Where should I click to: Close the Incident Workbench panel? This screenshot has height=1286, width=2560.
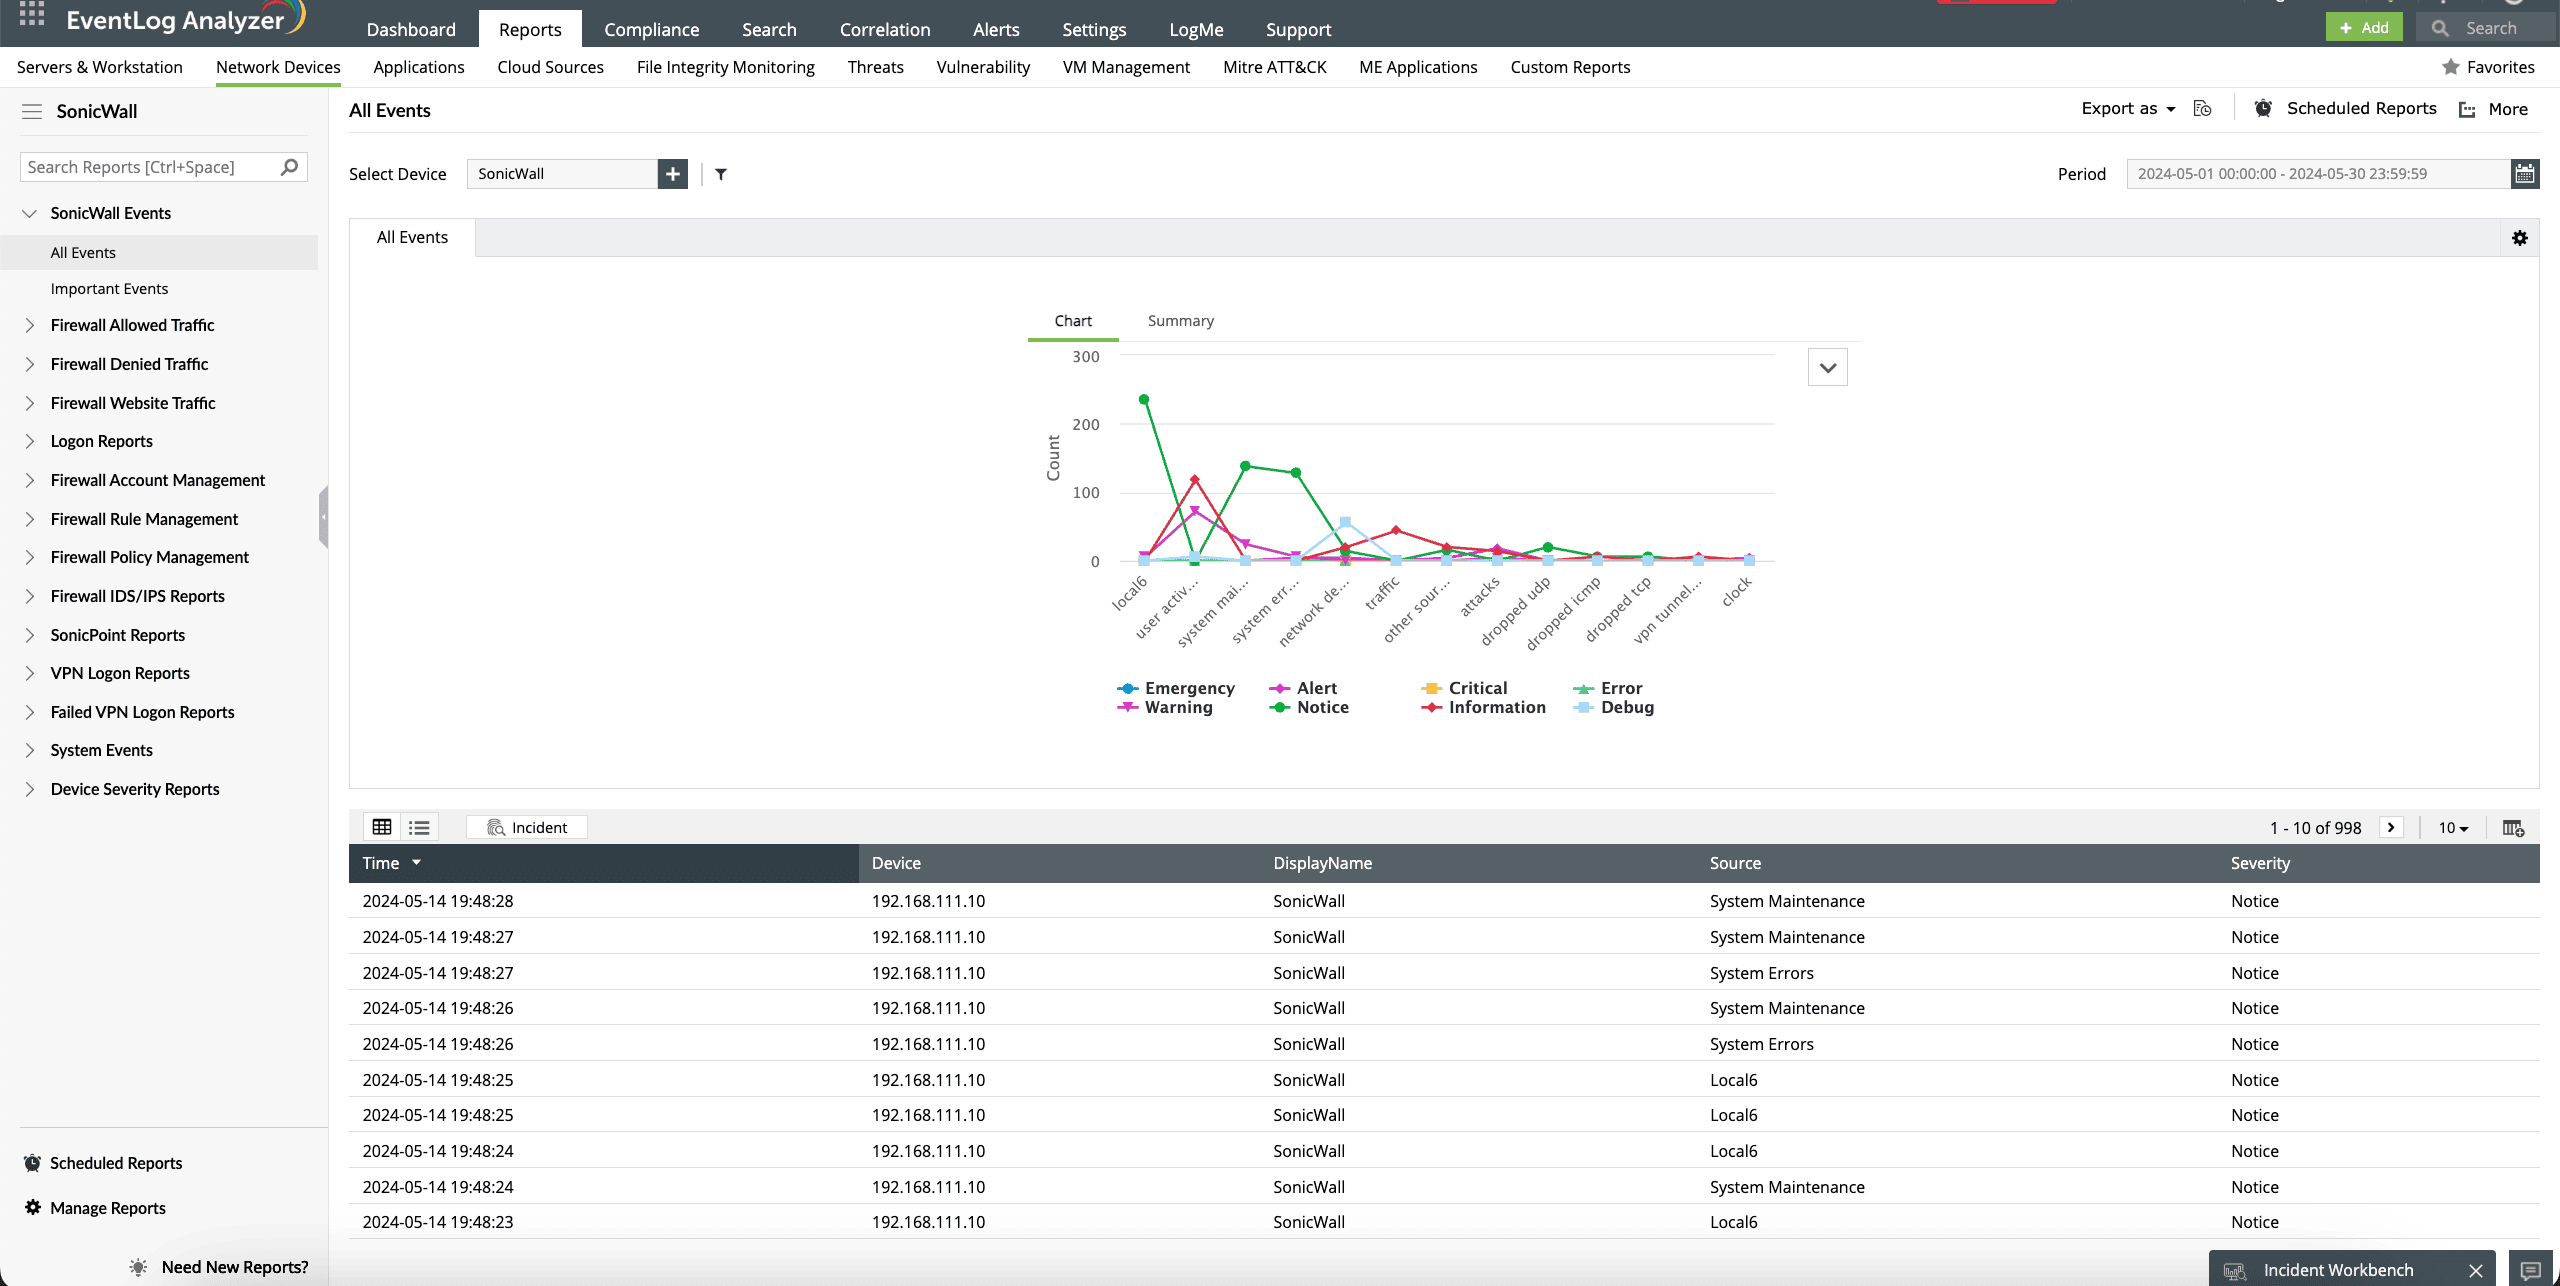click(2476, 1271)
